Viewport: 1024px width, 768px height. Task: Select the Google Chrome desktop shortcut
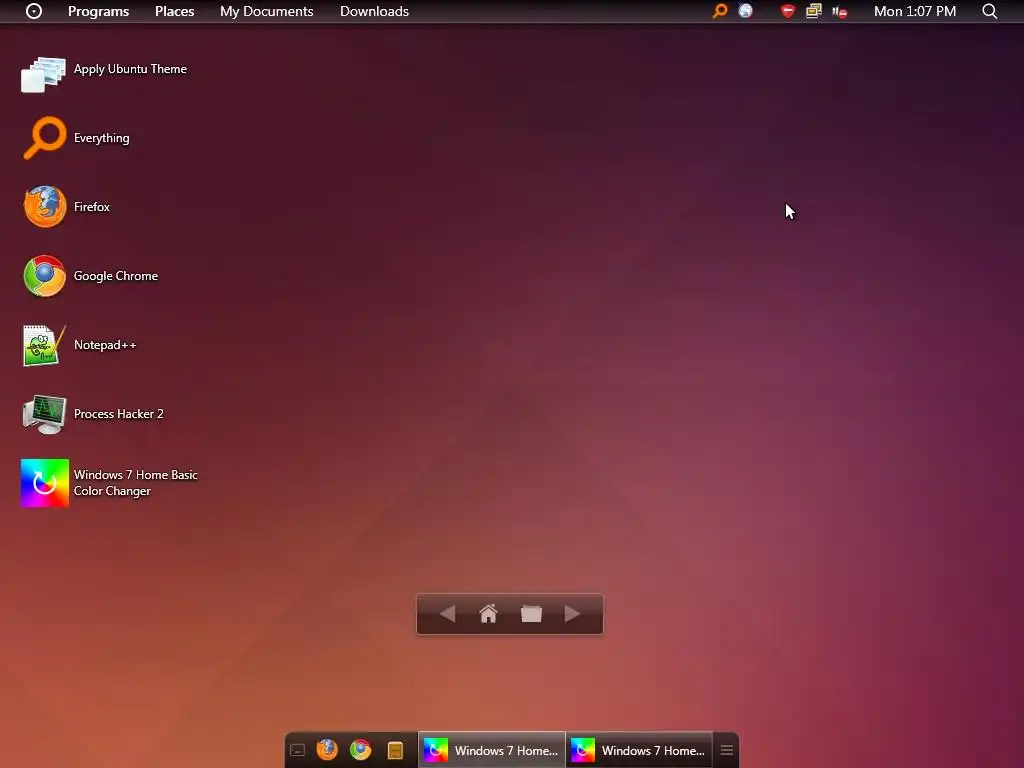(x=90, y=276)
